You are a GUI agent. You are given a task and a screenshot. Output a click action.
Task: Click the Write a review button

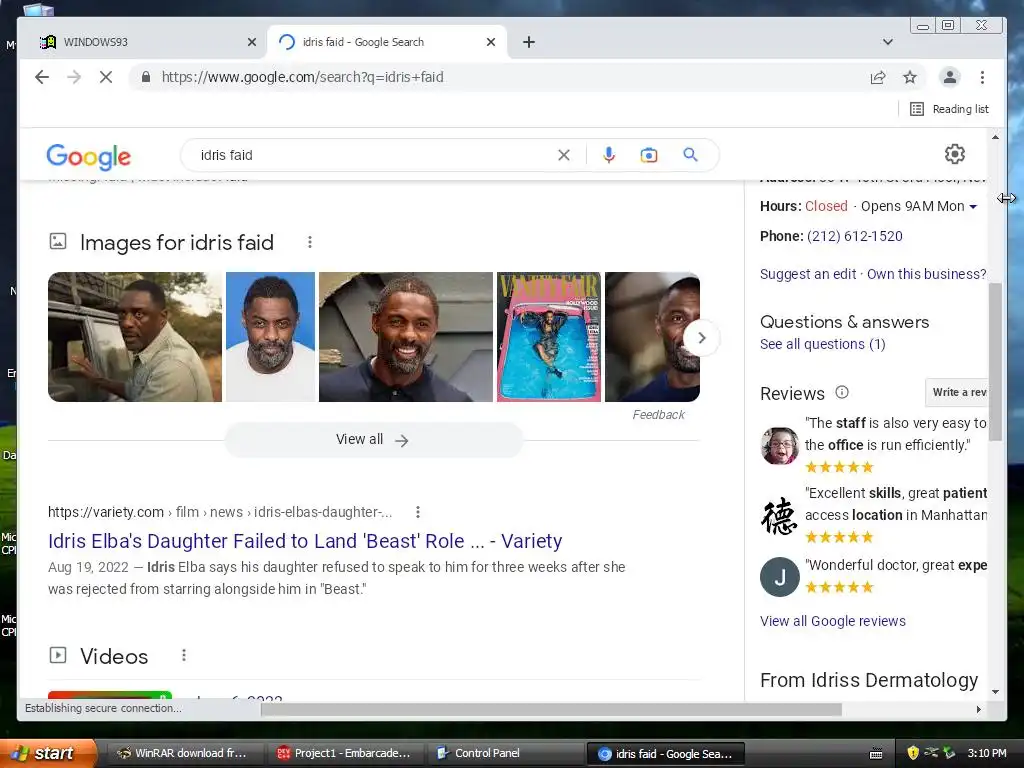pos(957,392)
